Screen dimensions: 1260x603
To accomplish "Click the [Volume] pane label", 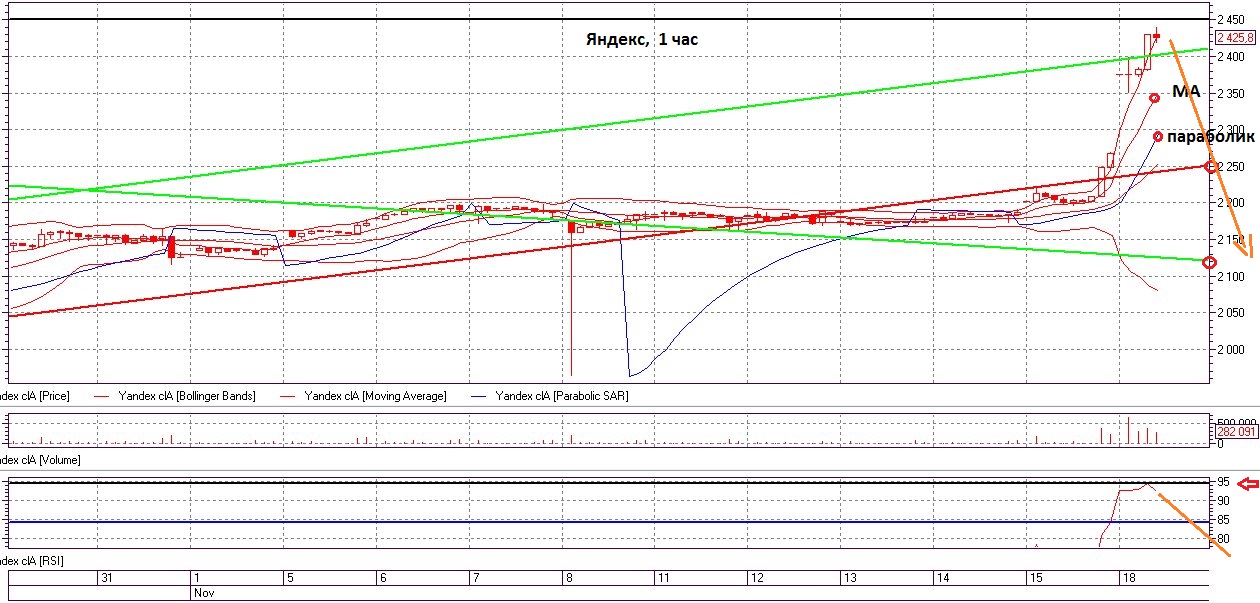I will [x=40, y=460].
